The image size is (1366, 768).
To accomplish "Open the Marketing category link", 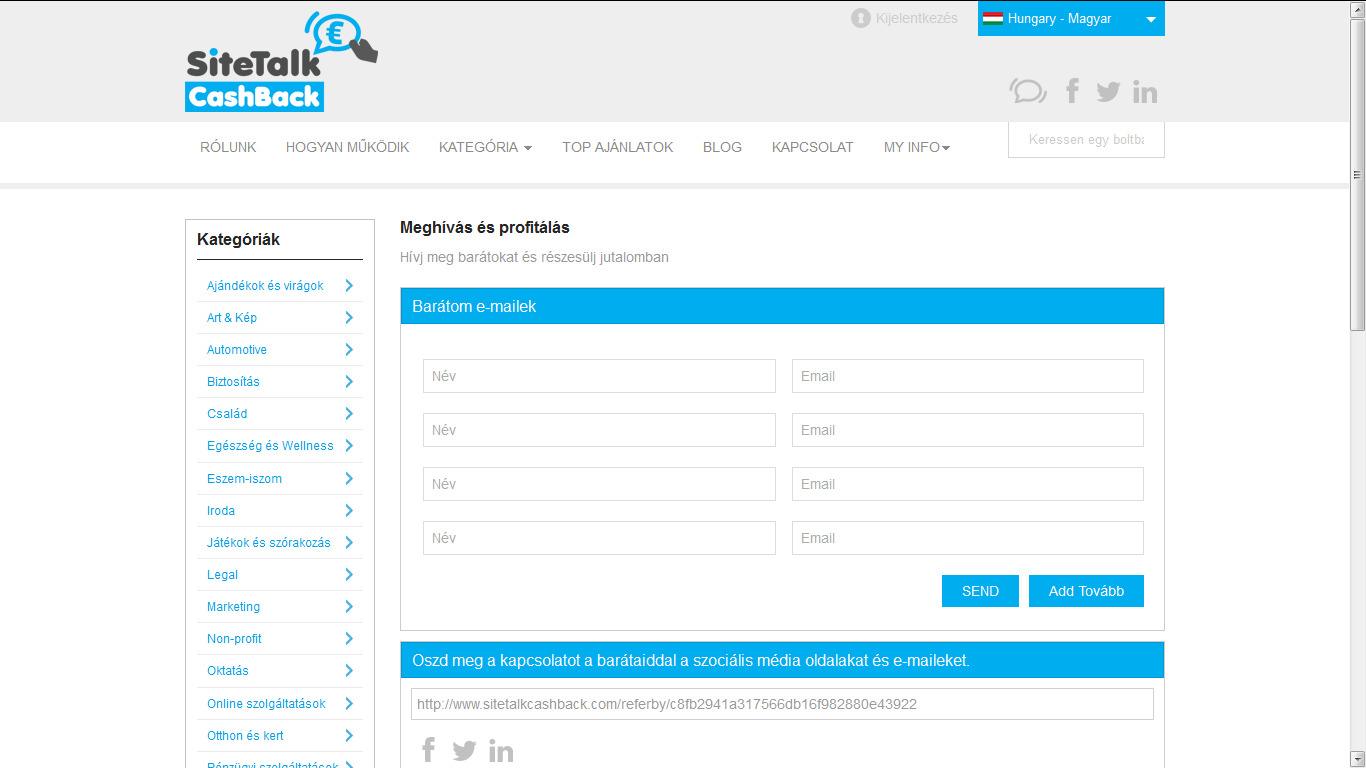I will tap(233, 607).
